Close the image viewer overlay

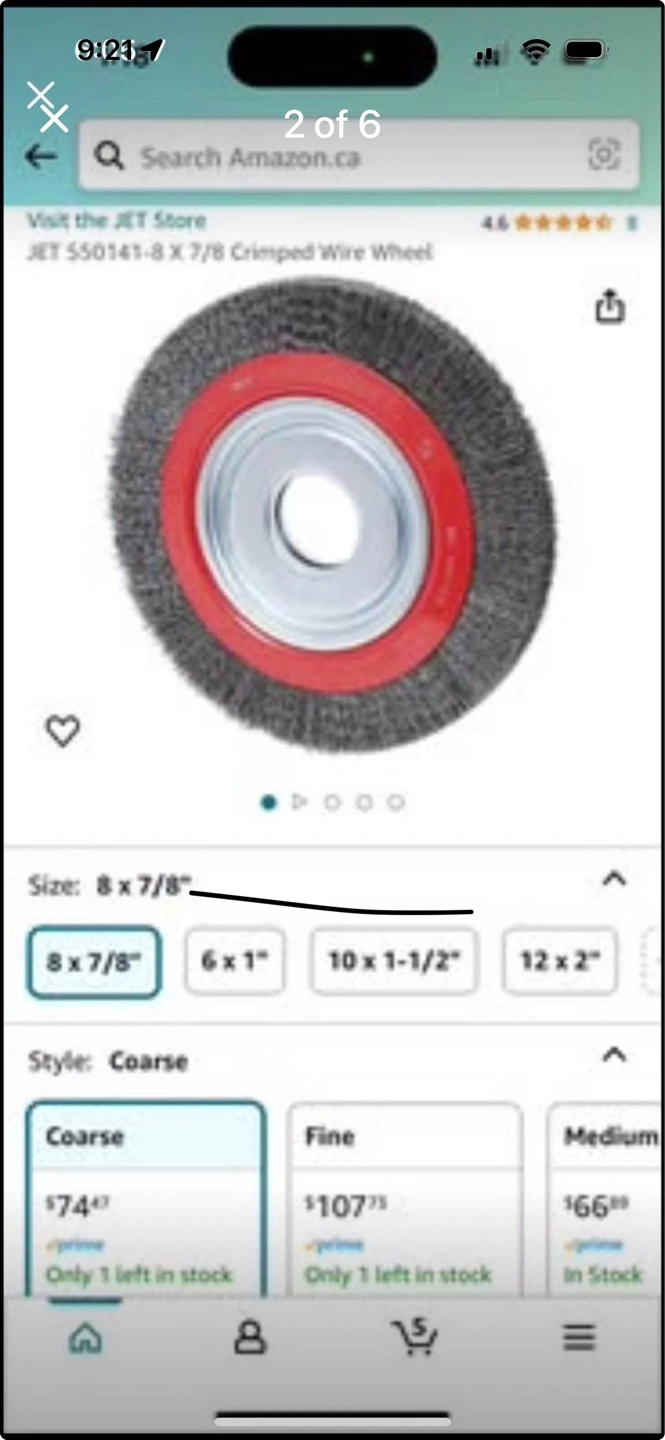click(x=47, y=107)
